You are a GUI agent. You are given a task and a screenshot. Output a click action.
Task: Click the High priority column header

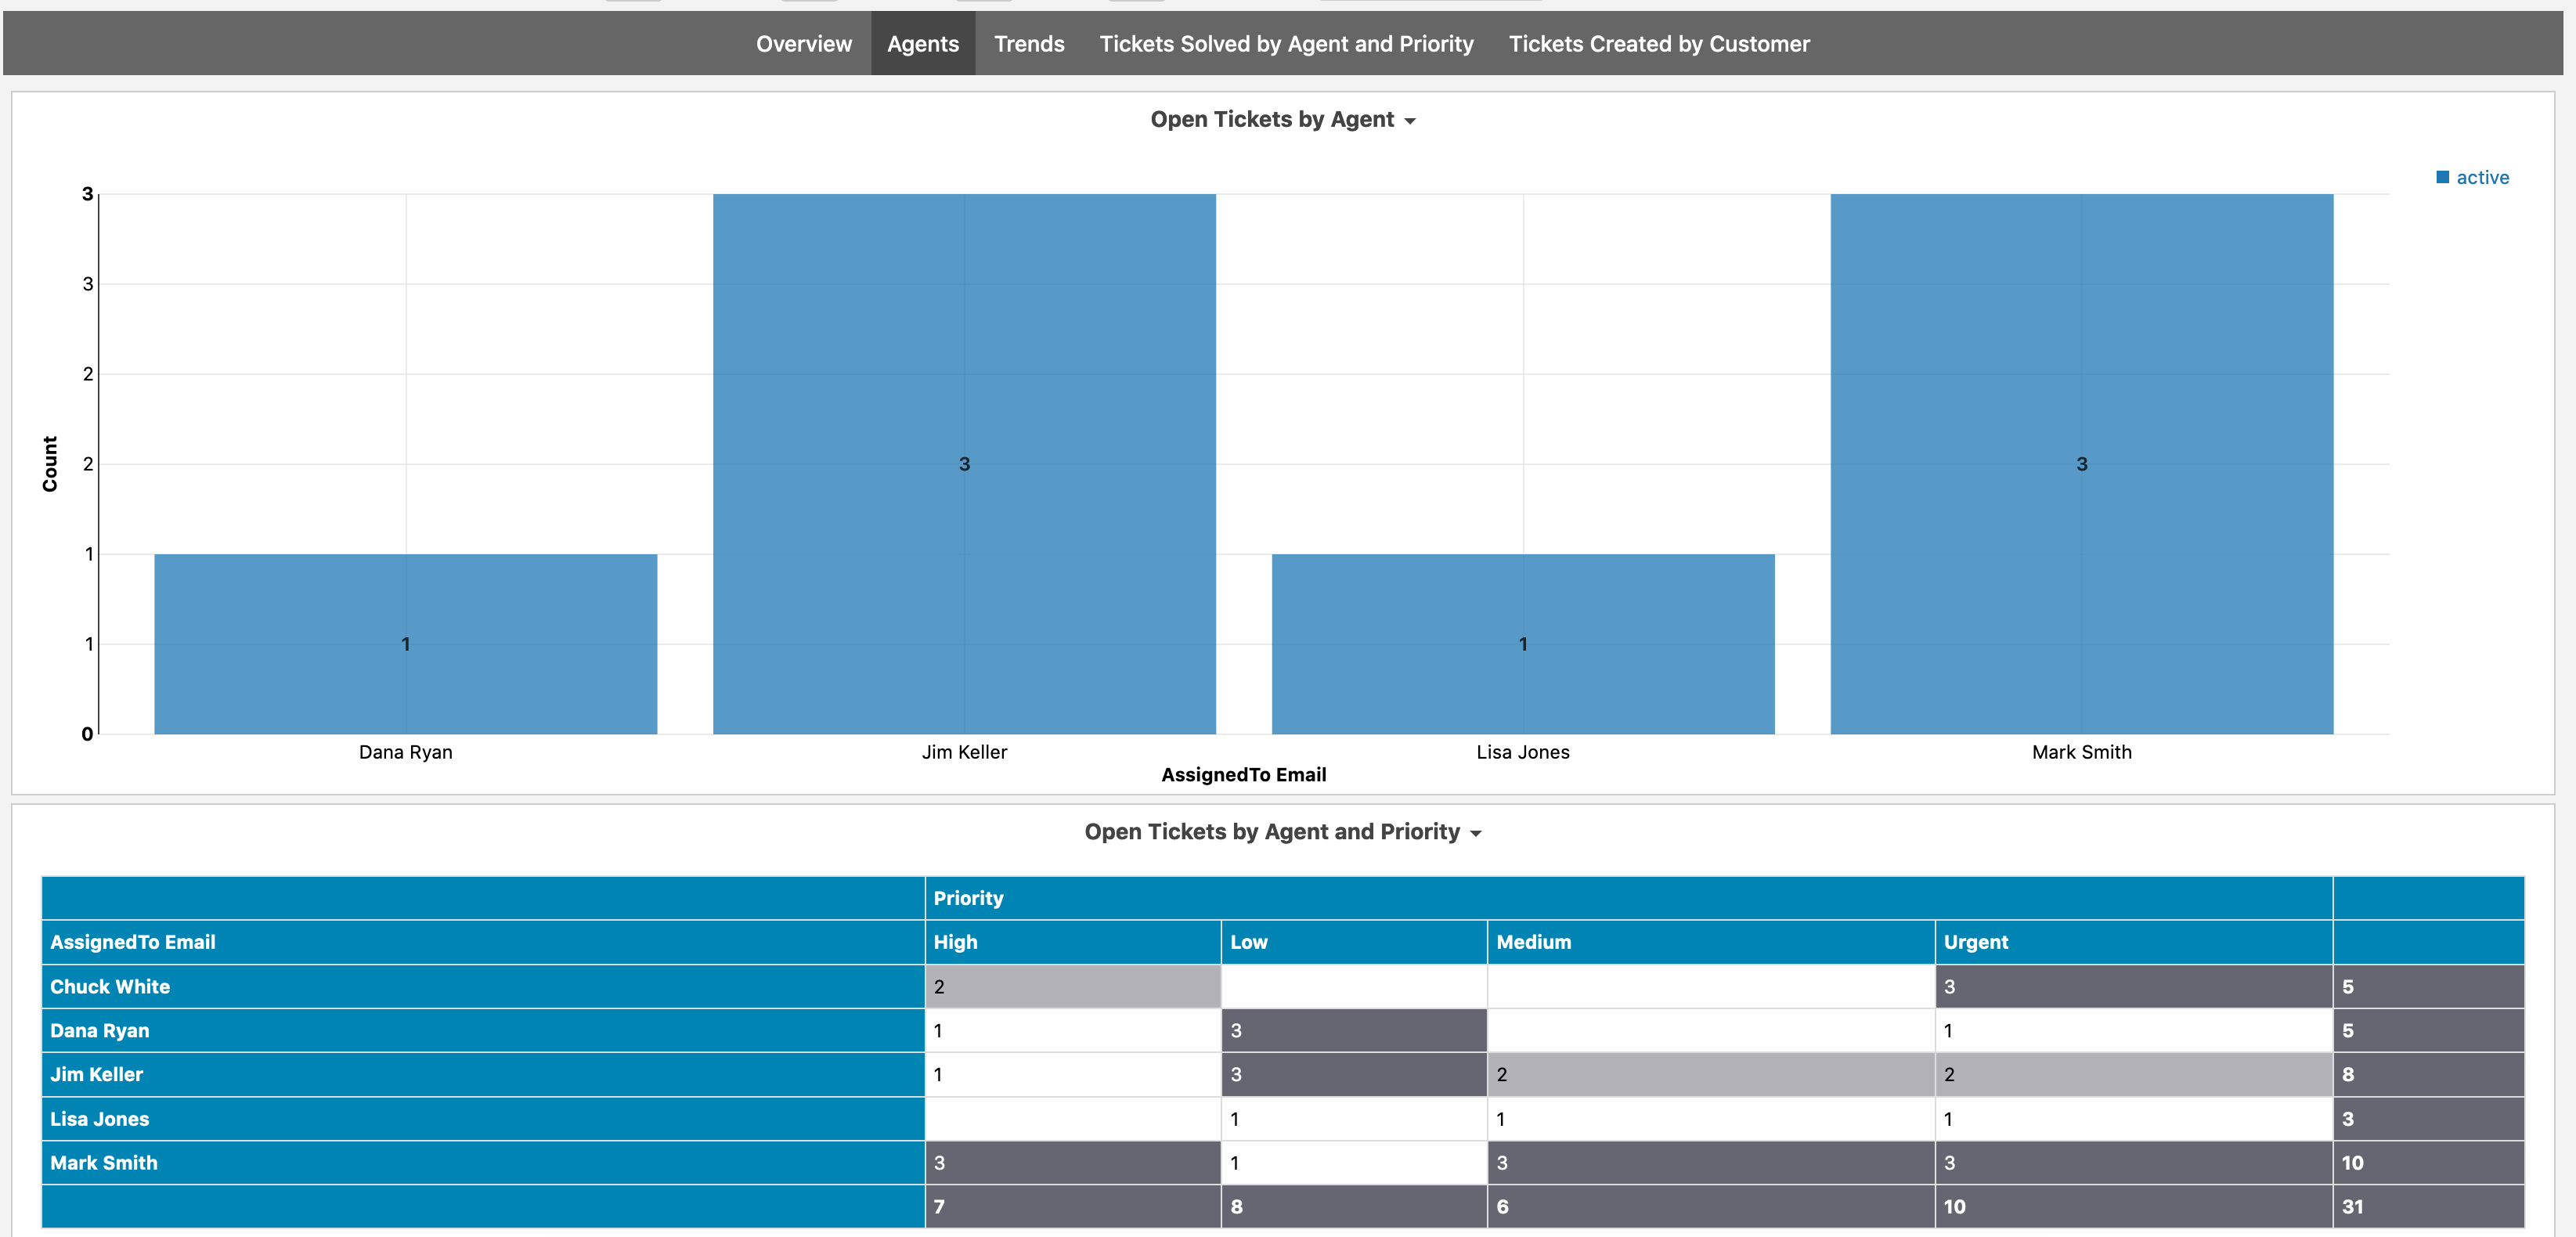(955, 942)
